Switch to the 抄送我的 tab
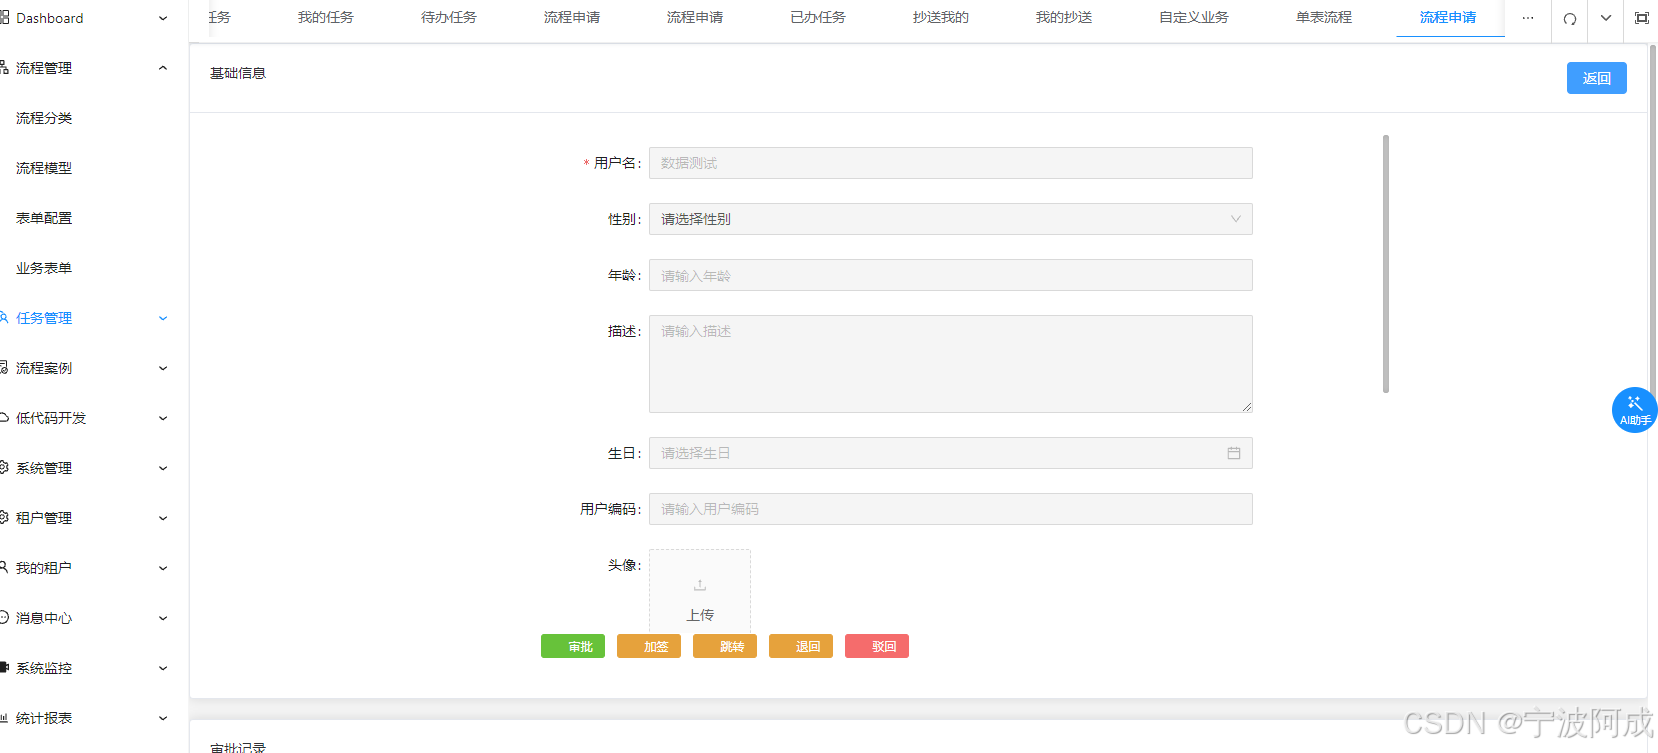 click(941, 18)
